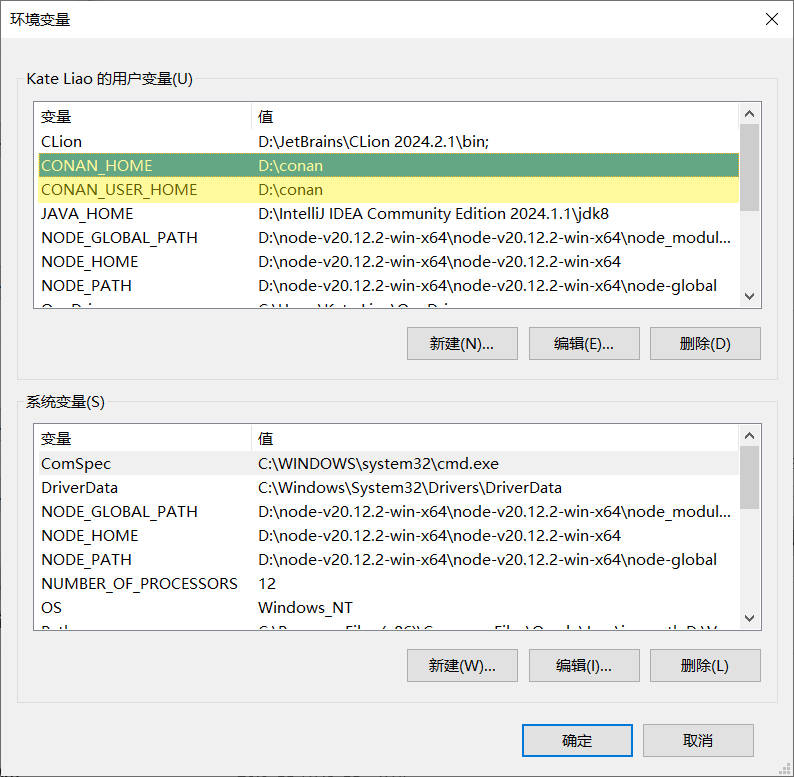Click 新建(W)... button for system variables

pyautogui.click(x=462, y=665)
